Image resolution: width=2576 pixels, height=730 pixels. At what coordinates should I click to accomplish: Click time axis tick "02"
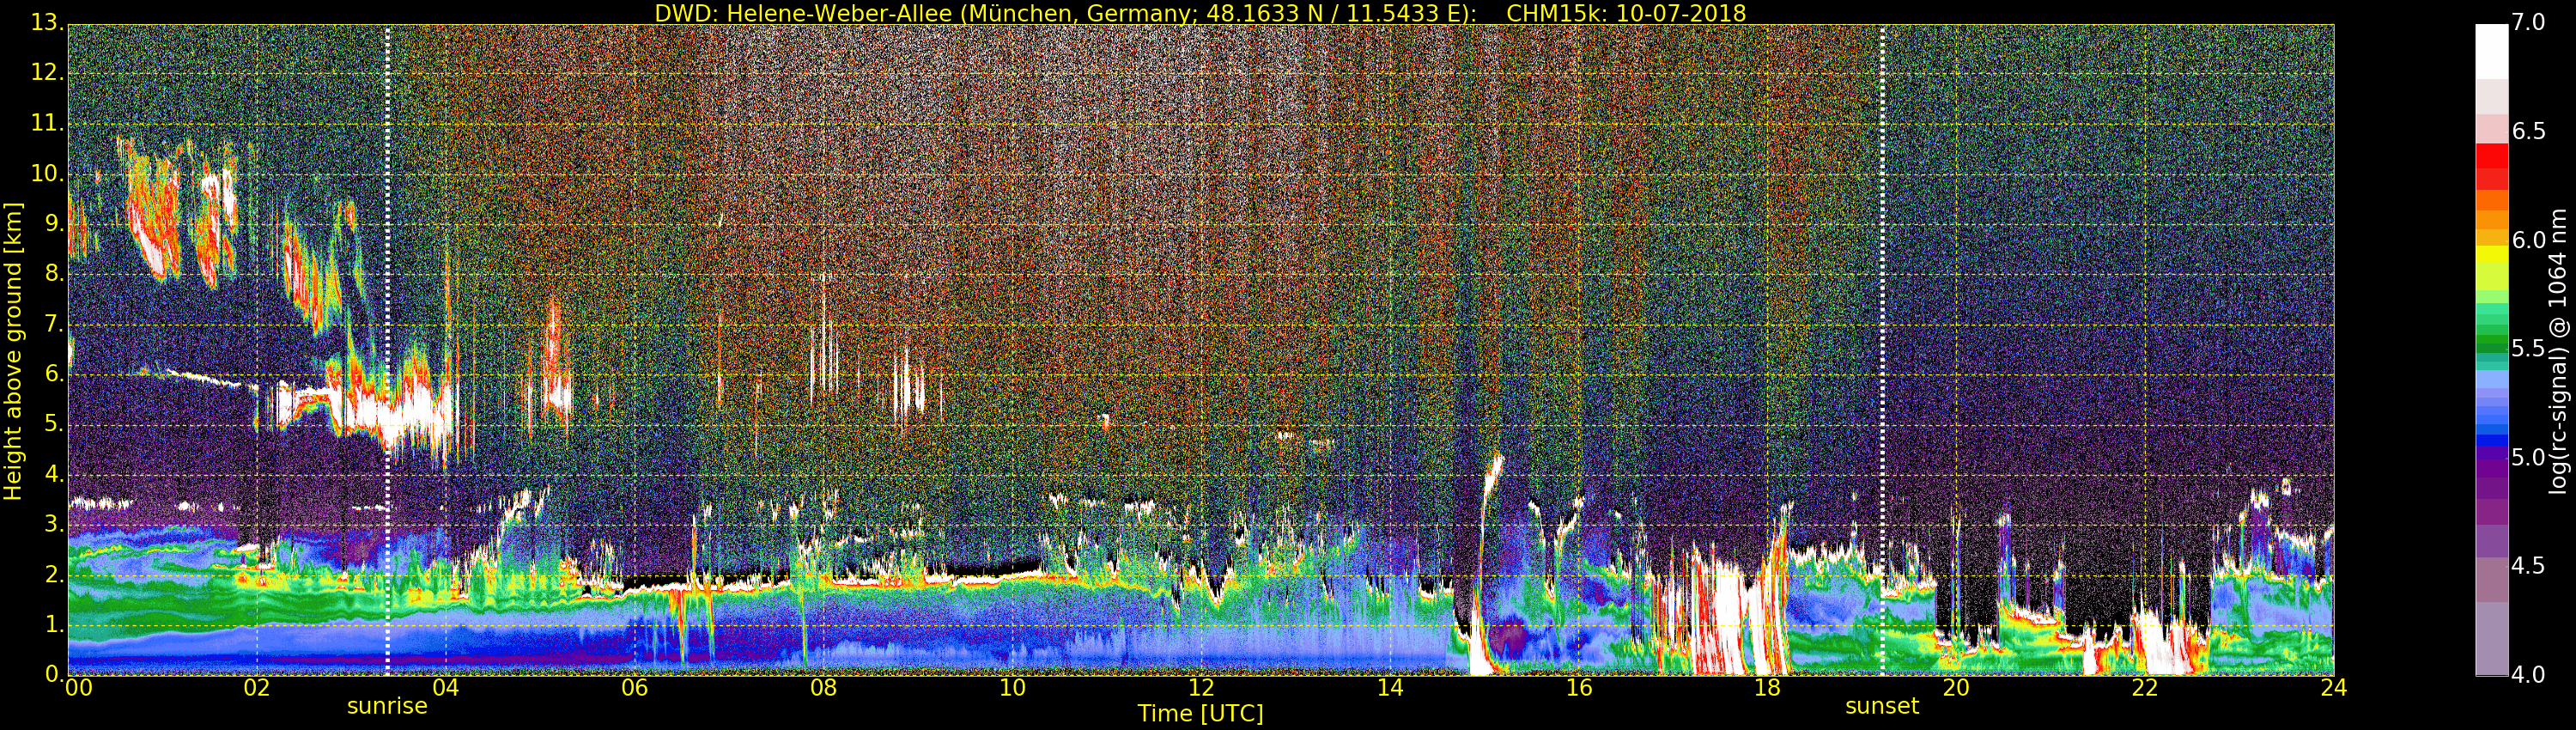pyautogui.click(x=257, y=688)
